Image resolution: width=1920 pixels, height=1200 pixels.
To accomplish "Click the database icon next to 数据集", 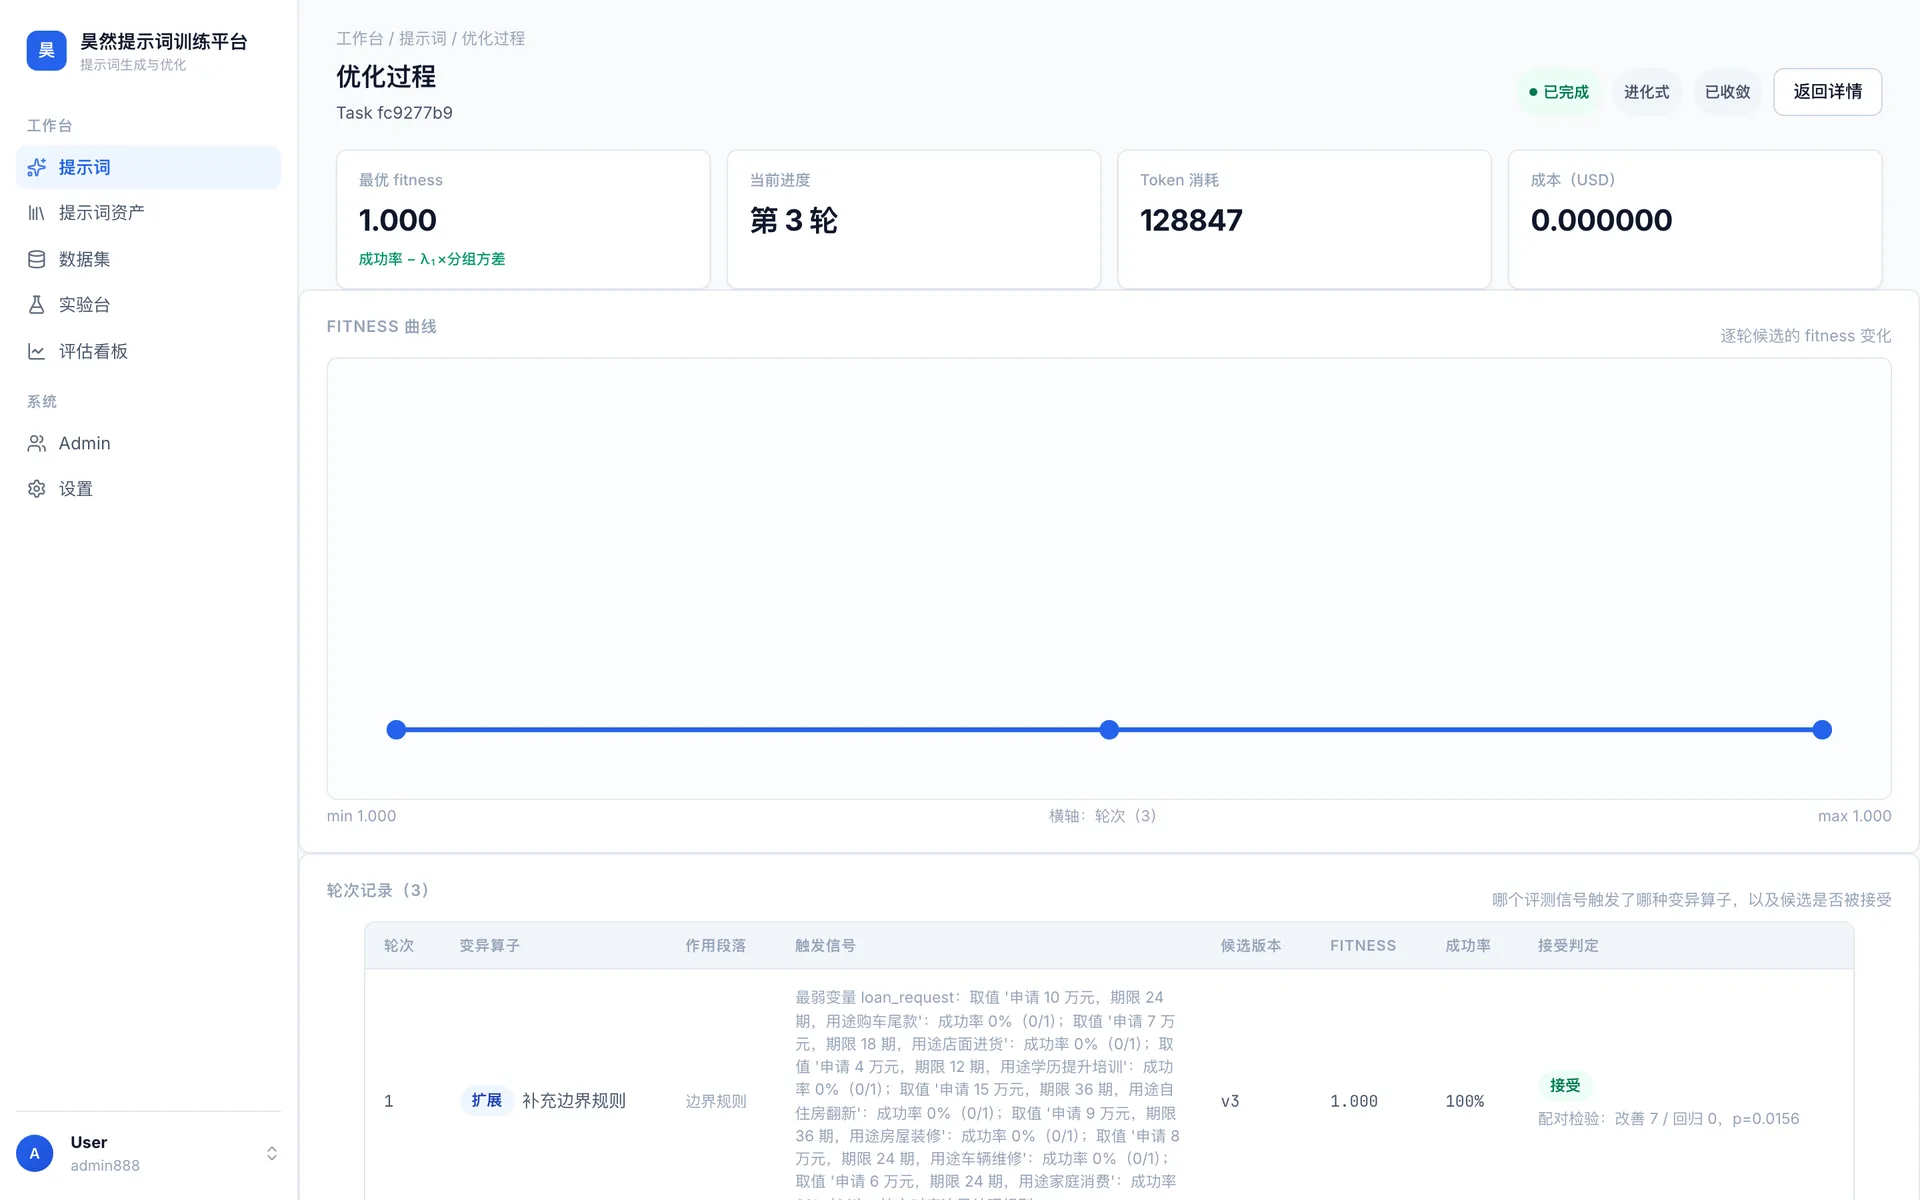I will (x=37, y=259).
